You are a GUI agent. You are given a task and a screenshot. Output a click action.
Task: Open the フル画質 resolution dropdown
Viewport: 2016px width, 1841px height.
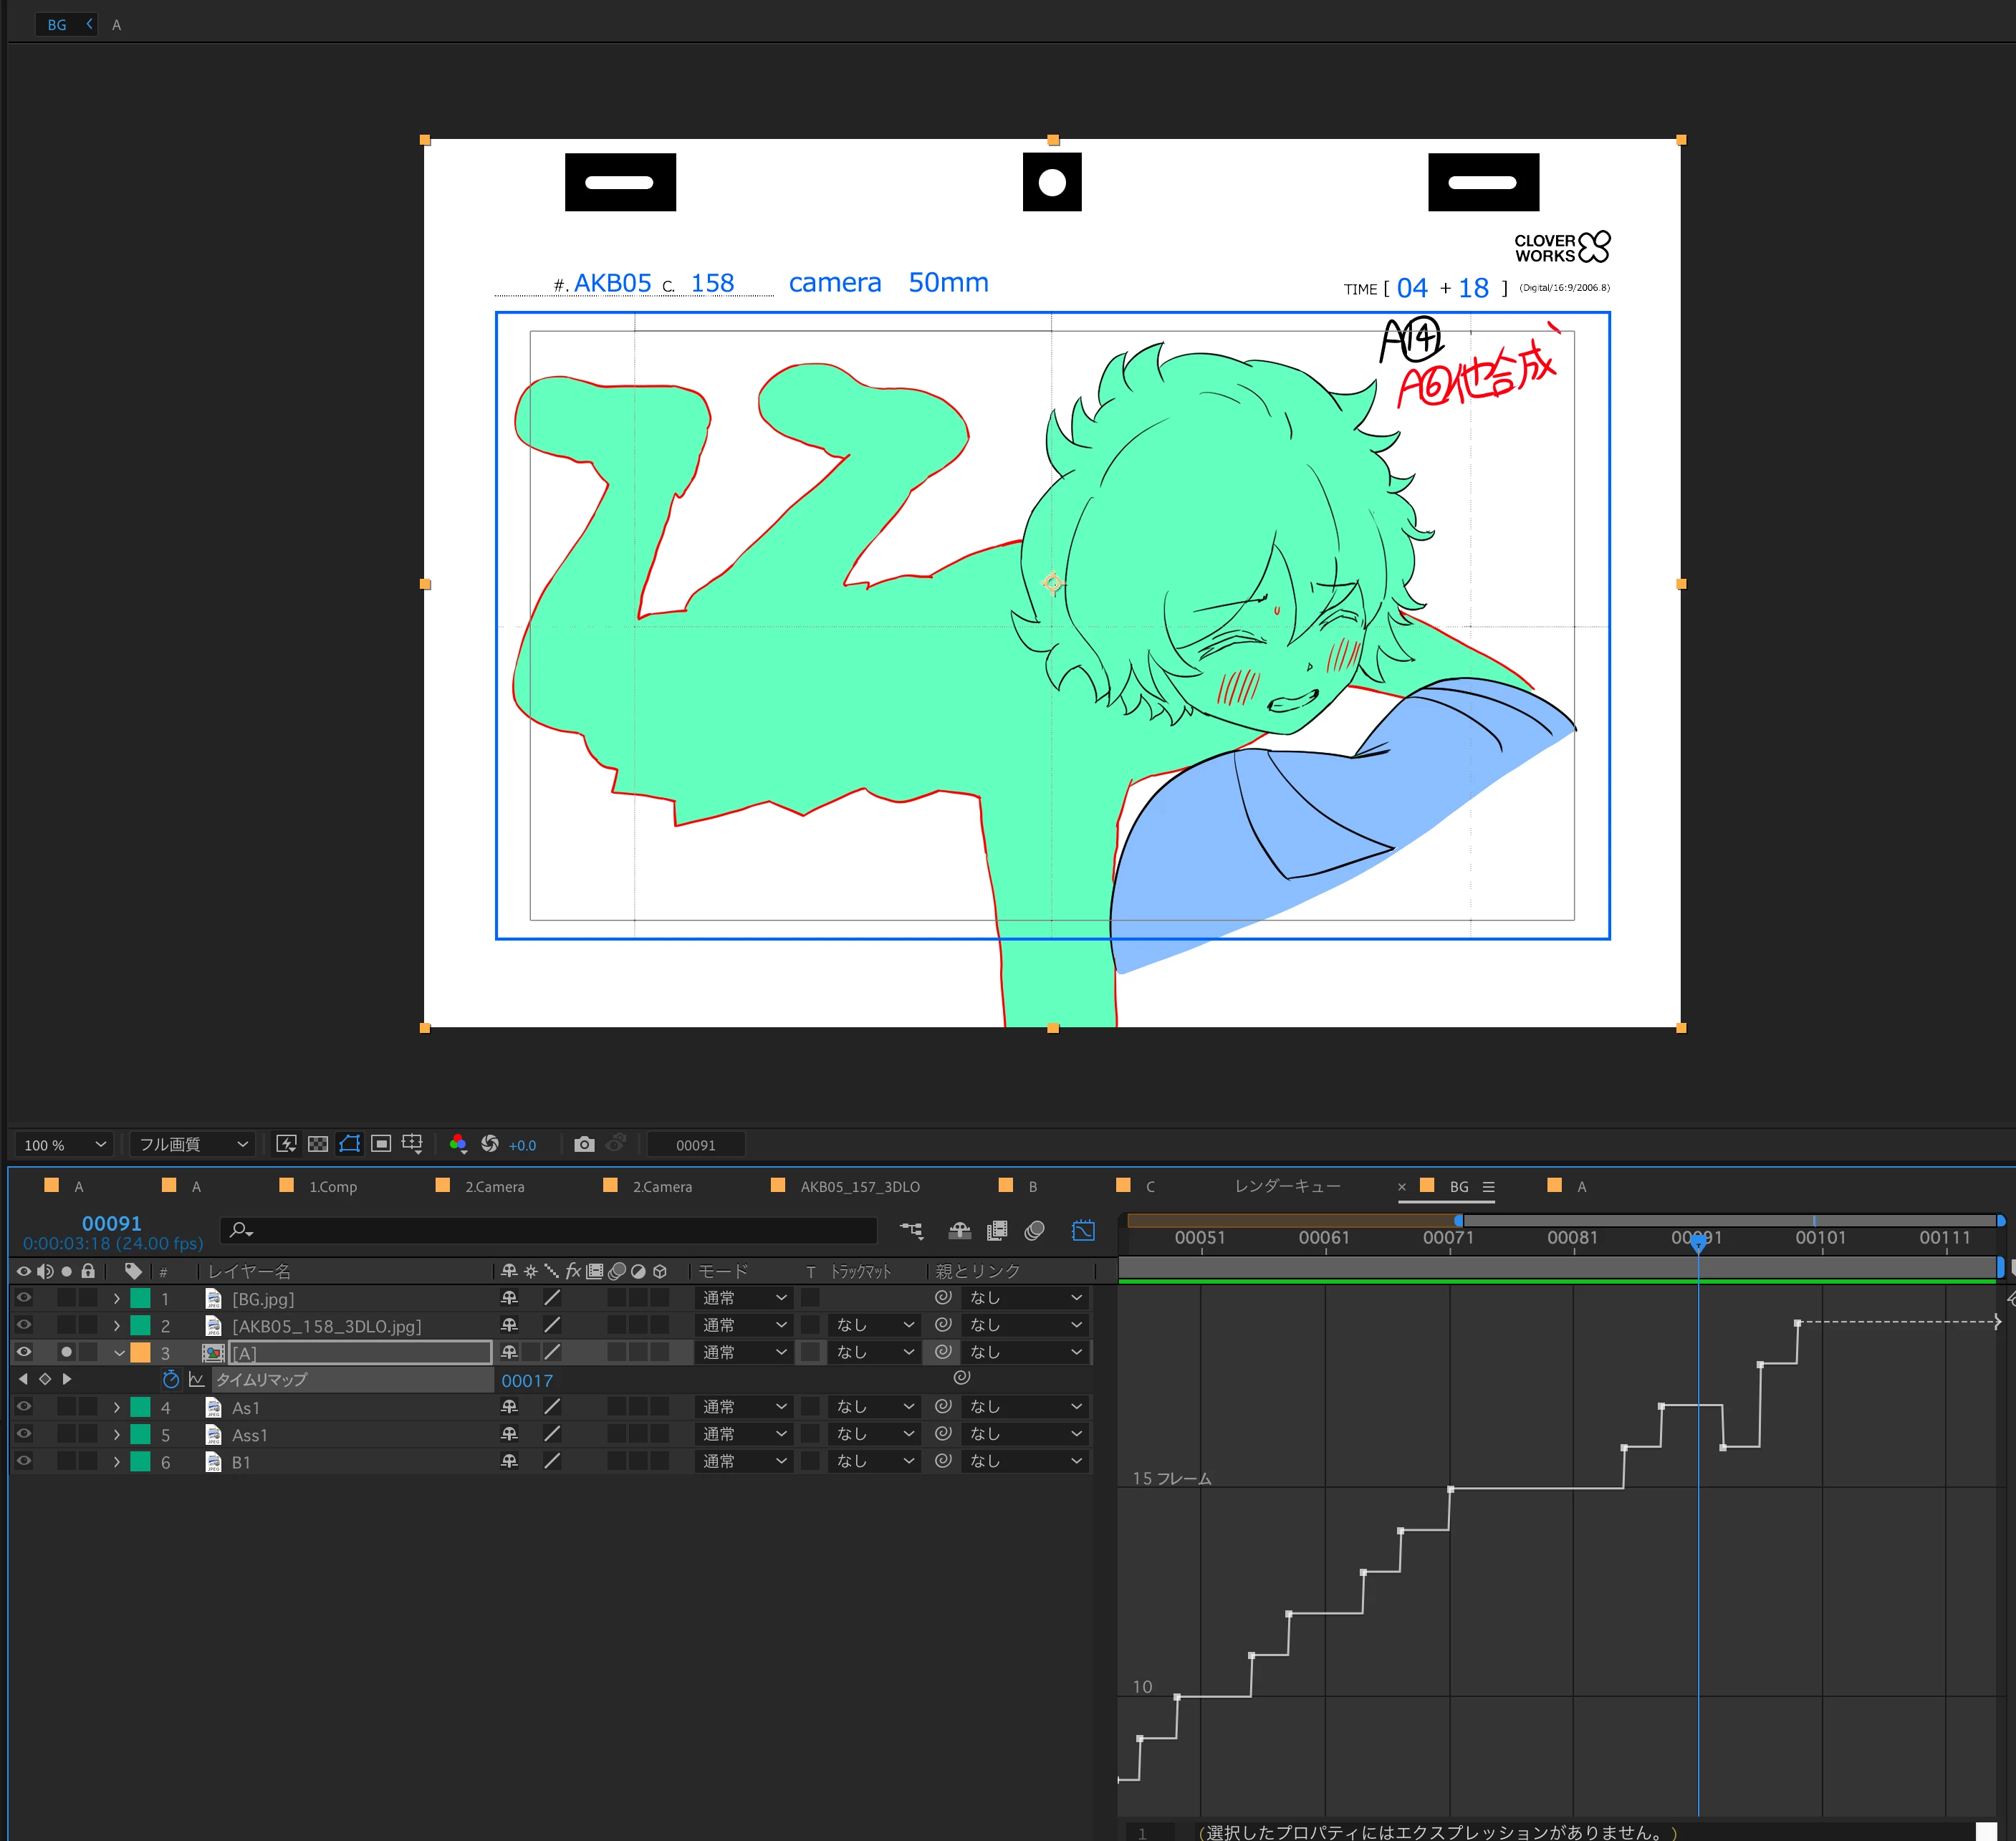click(x=192, y=1144)
